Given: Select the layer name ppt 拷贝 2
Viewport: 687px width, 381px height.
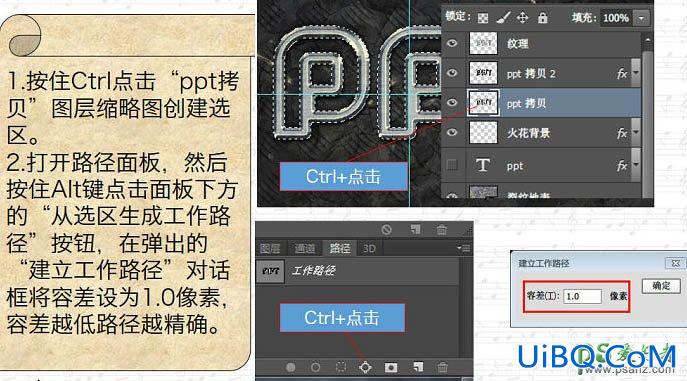Looking at the screenshot, I should [x=531, y=74].
